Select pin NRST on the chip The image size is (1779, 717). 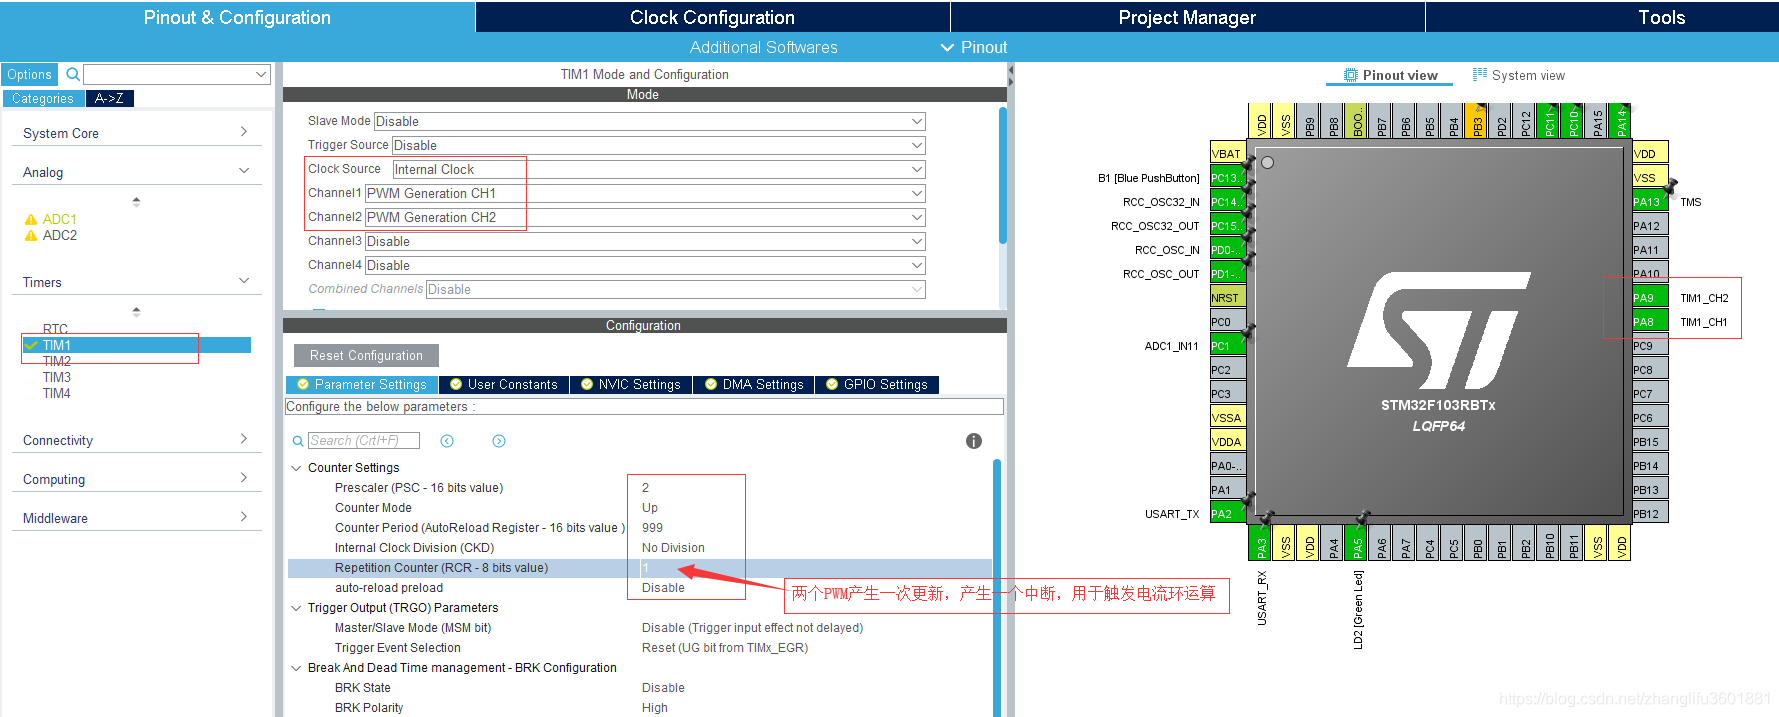coord(1228,298)
